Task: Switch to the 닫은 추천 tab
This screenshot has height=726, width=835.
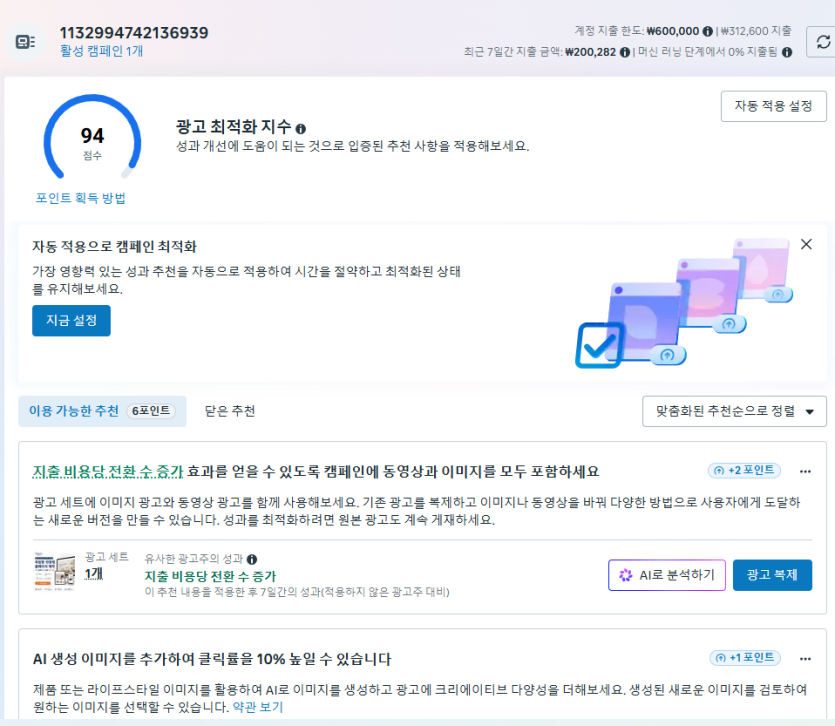Action: 230,411
